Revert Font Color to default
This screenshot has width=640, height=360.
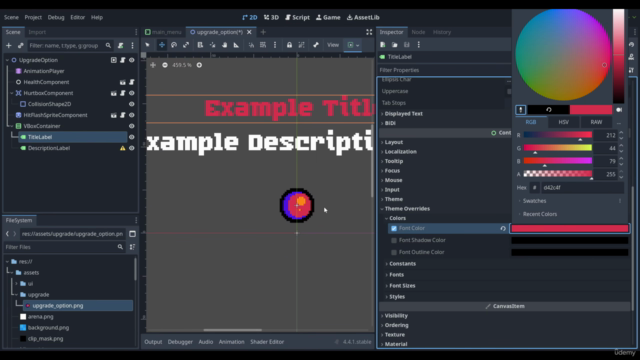click(503, 229)
